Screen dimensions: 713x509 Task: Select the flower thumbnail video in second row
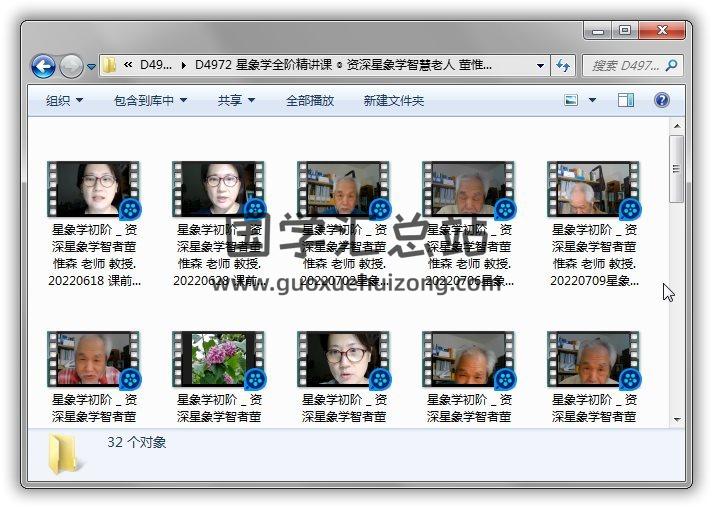[219, 360]
